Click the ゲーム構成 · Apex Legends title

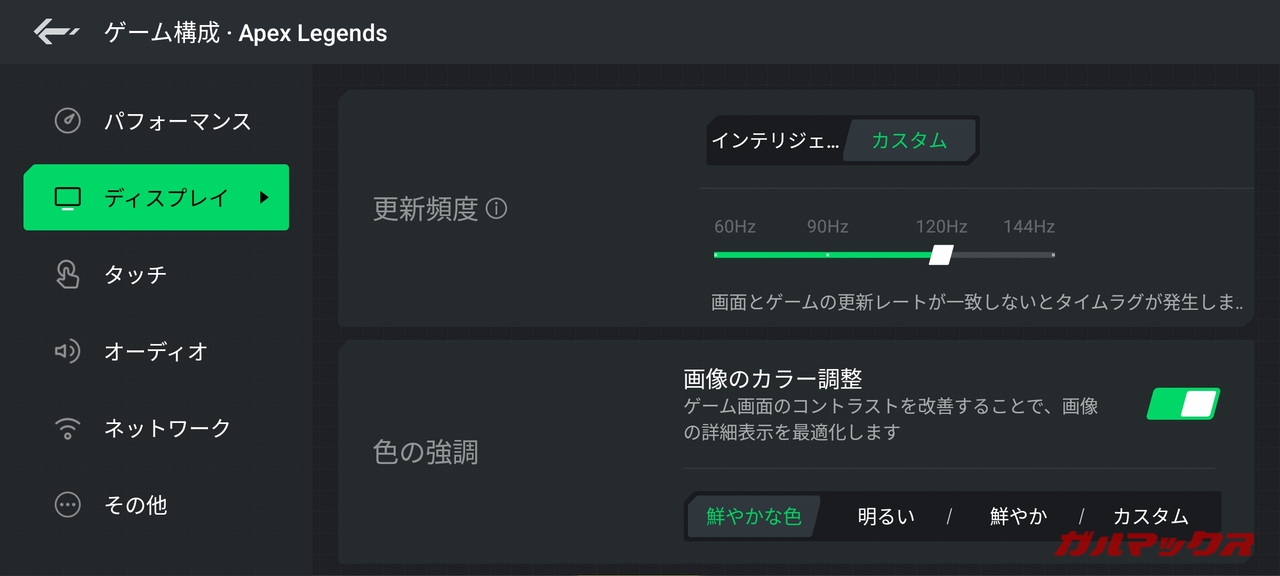click(245, 33)
